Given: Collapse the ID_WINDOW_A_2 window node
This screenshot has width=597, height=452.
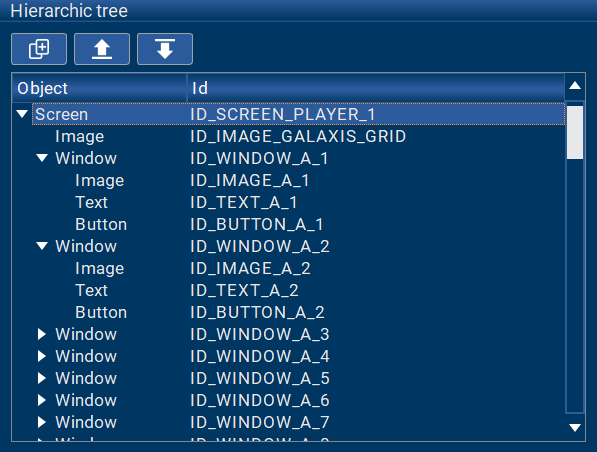Looking at the screenshot, I should (42, 246).
